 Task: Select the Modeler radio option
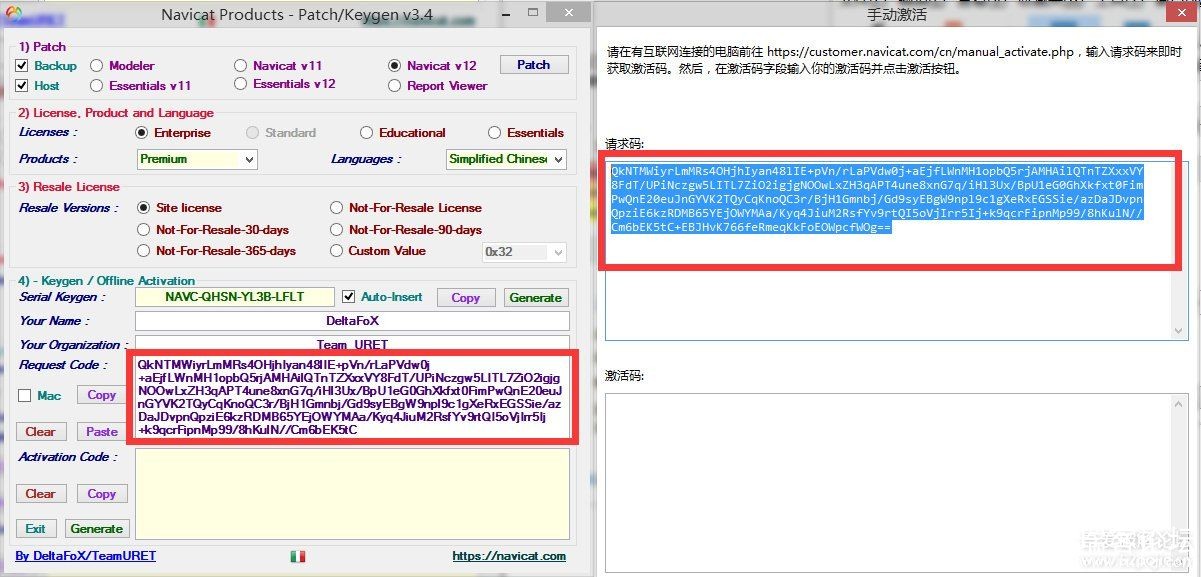click(x=97, y=66)
